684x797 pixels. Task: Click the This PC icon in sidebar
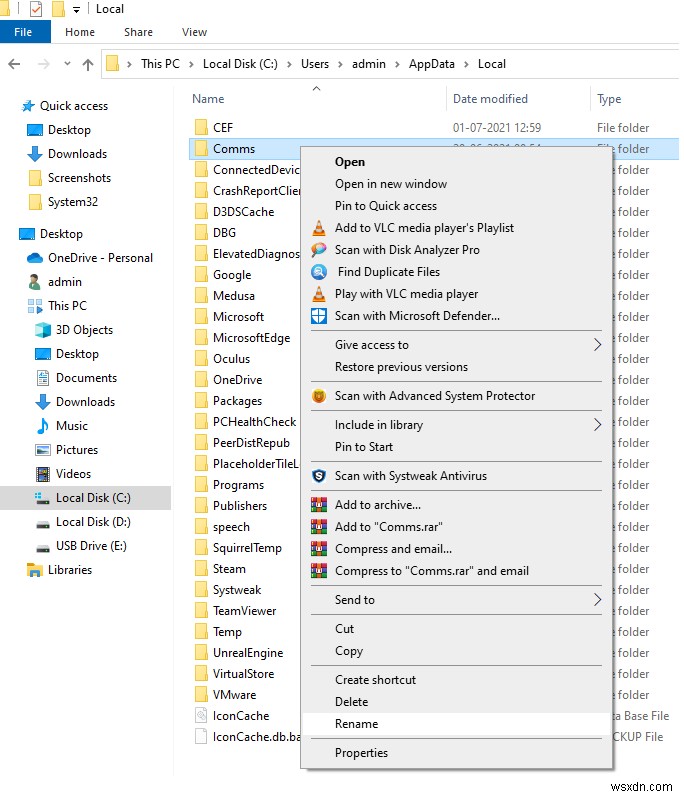tap(35, 306)
